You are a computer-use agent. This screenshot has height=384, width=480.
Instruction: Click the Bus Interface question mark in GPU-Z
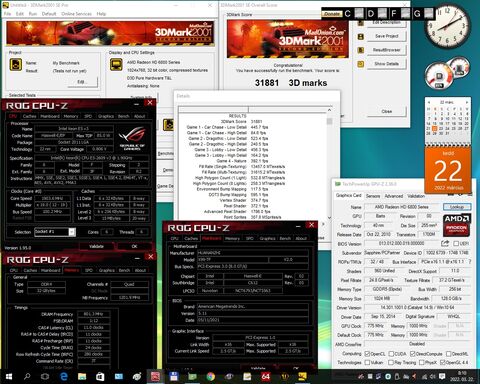470,262
